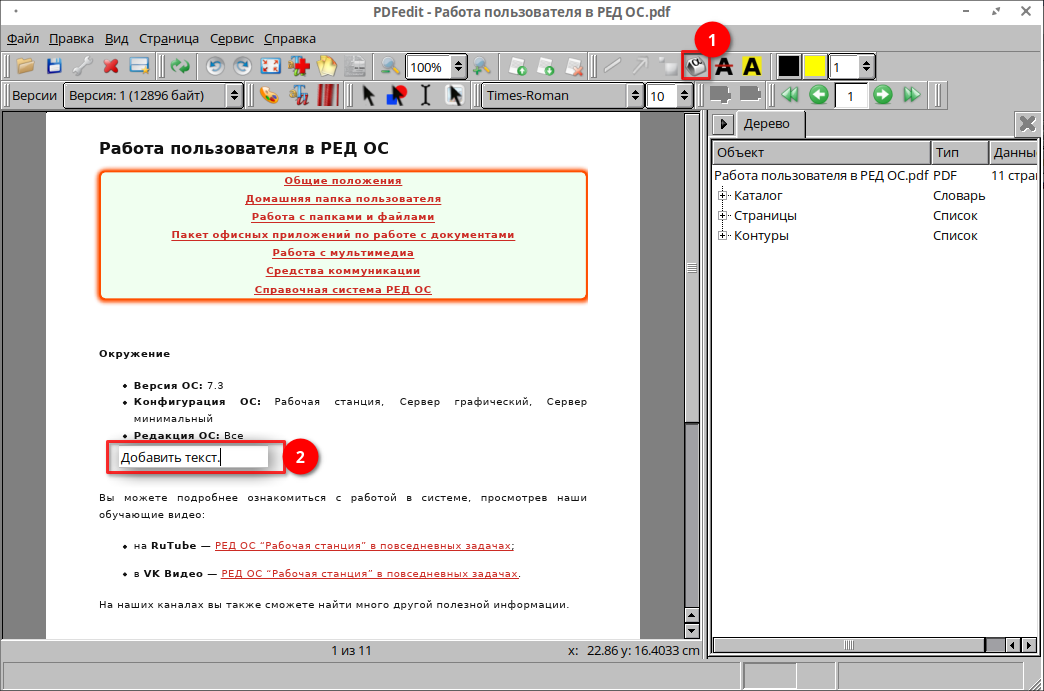Select the strikethrough text tool
The height and width of the screenshot is (691, 1044).
[724, 67]
